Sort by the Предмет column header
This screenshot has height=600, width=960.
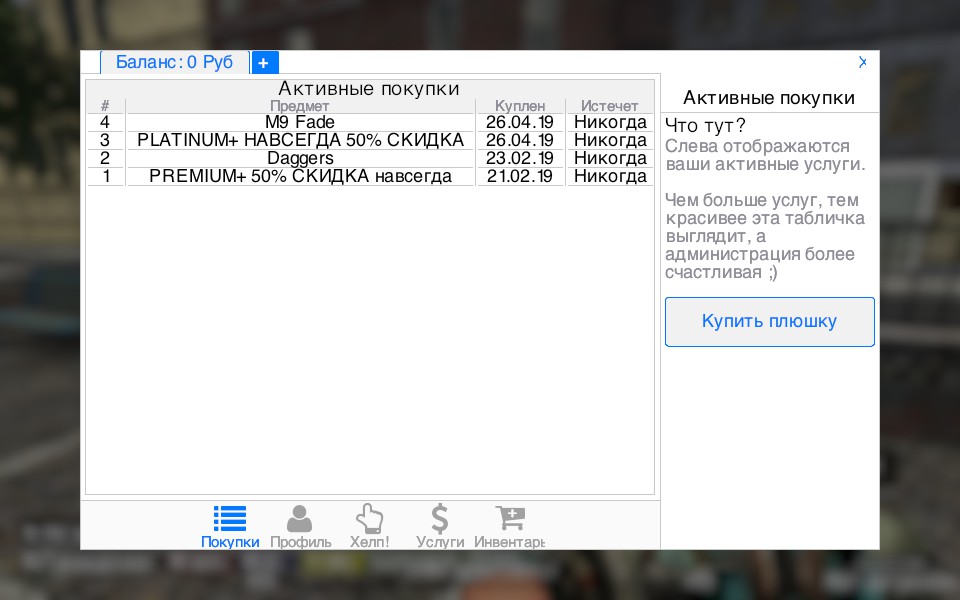coord(299,106)
